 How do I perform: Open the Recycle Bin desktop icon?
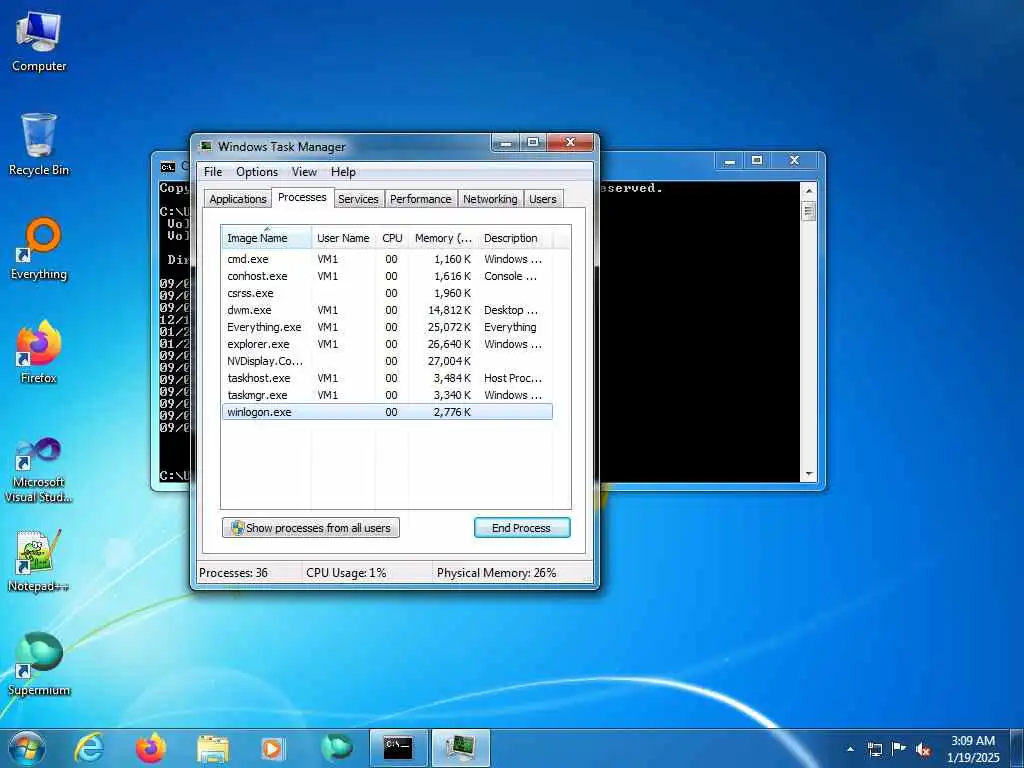39,145
